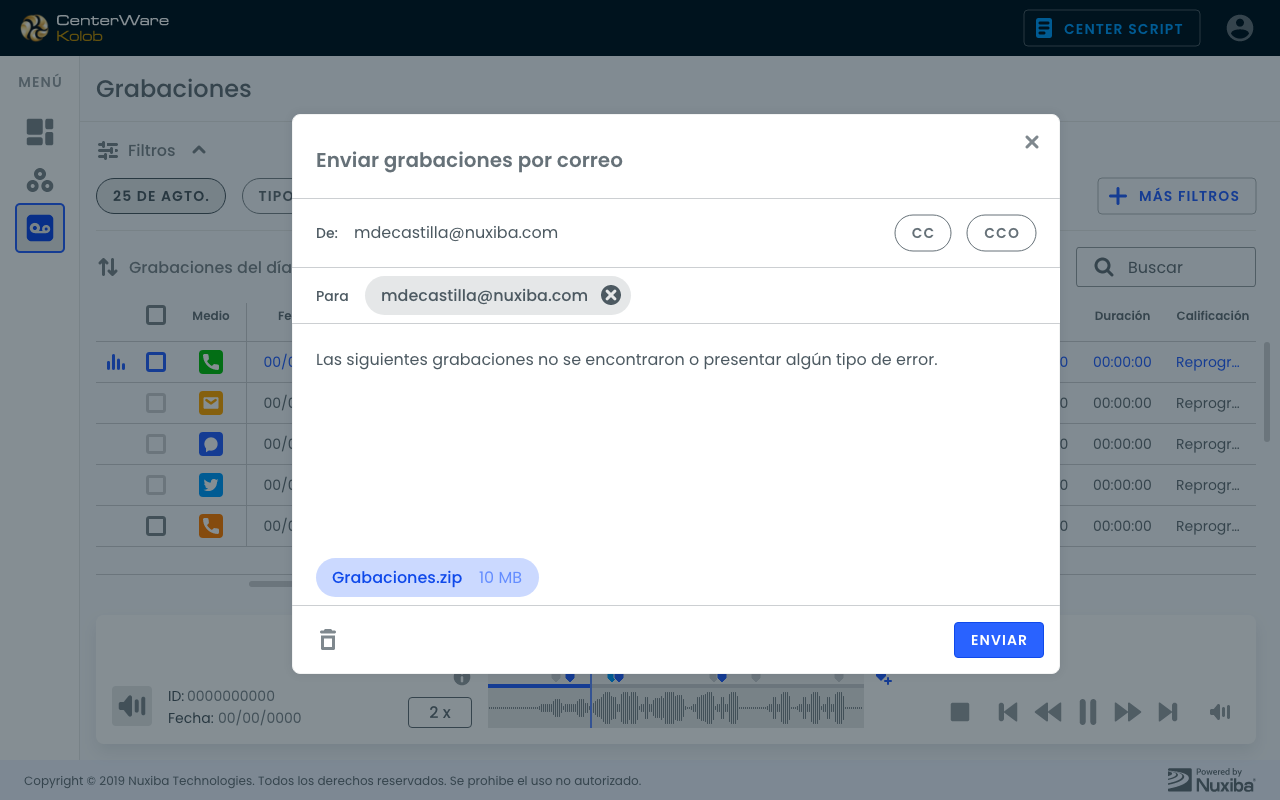Viewport: 1280px width, 800px height.
Task: Sort by Medio column header
Action: coord(211,315)
